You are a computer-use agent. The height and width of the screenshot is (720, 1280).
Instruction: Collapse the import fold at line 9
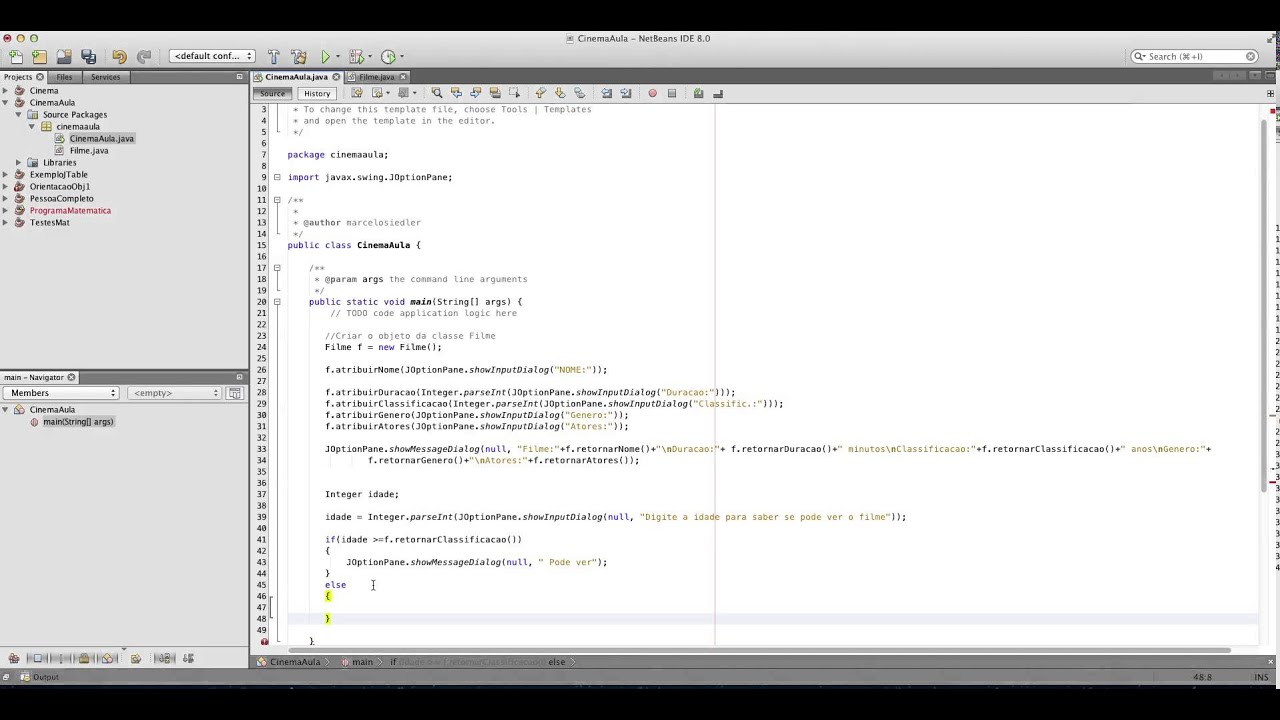pos(277,177)
